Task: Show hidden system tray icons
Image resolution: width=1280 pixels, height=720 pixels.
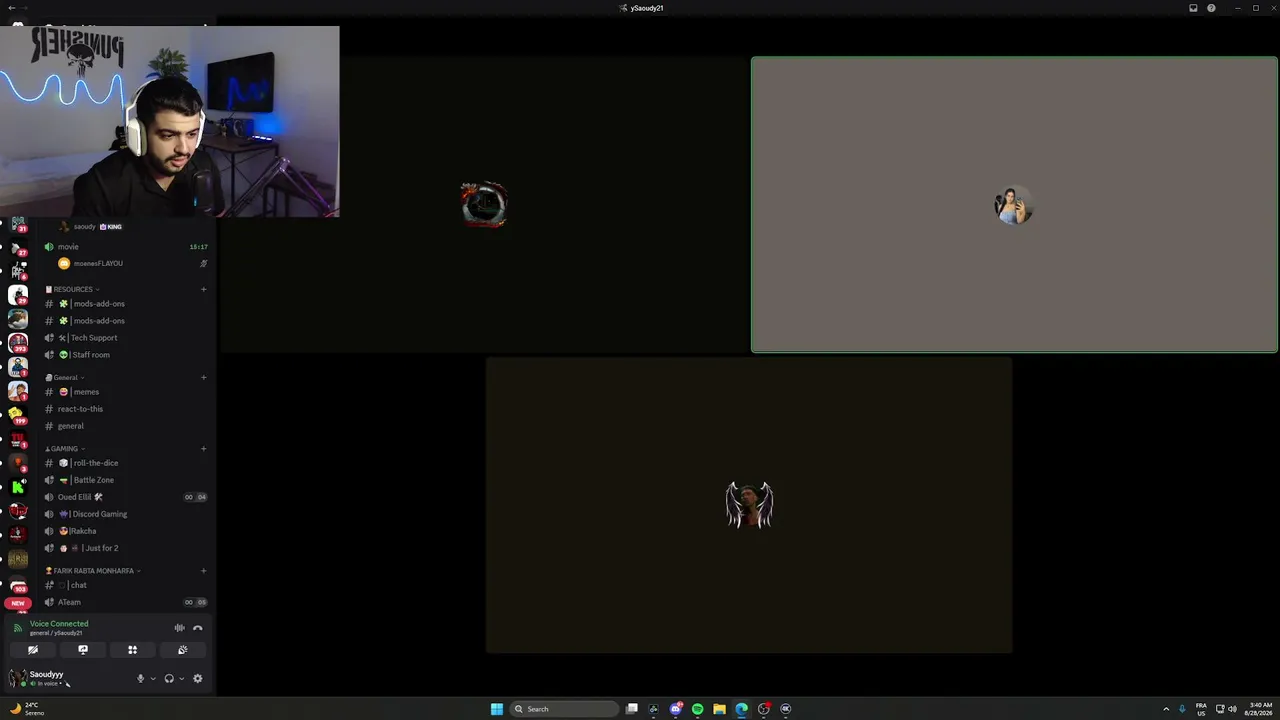Action: [1165, 709]
